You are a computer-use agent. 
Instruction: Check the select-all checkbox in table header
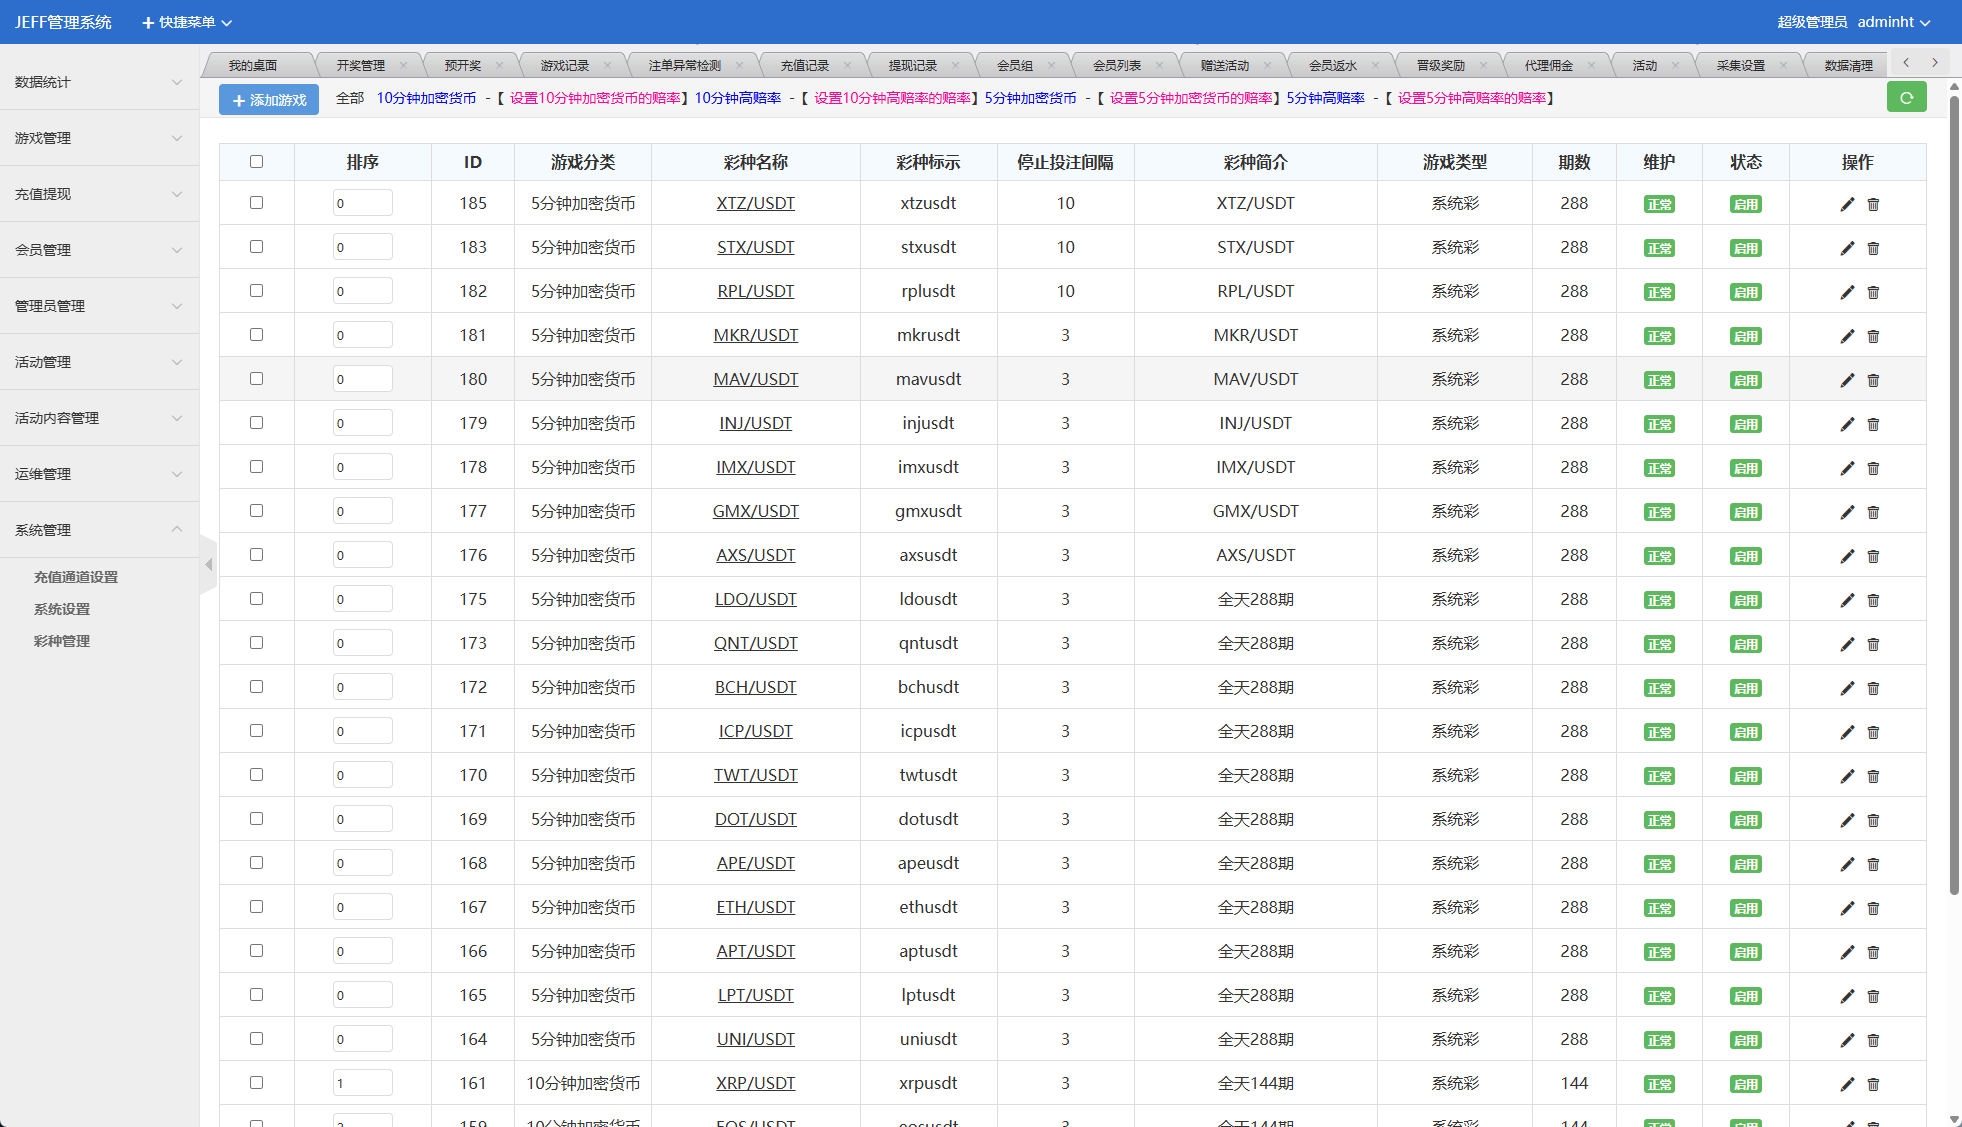coord(256,162)
